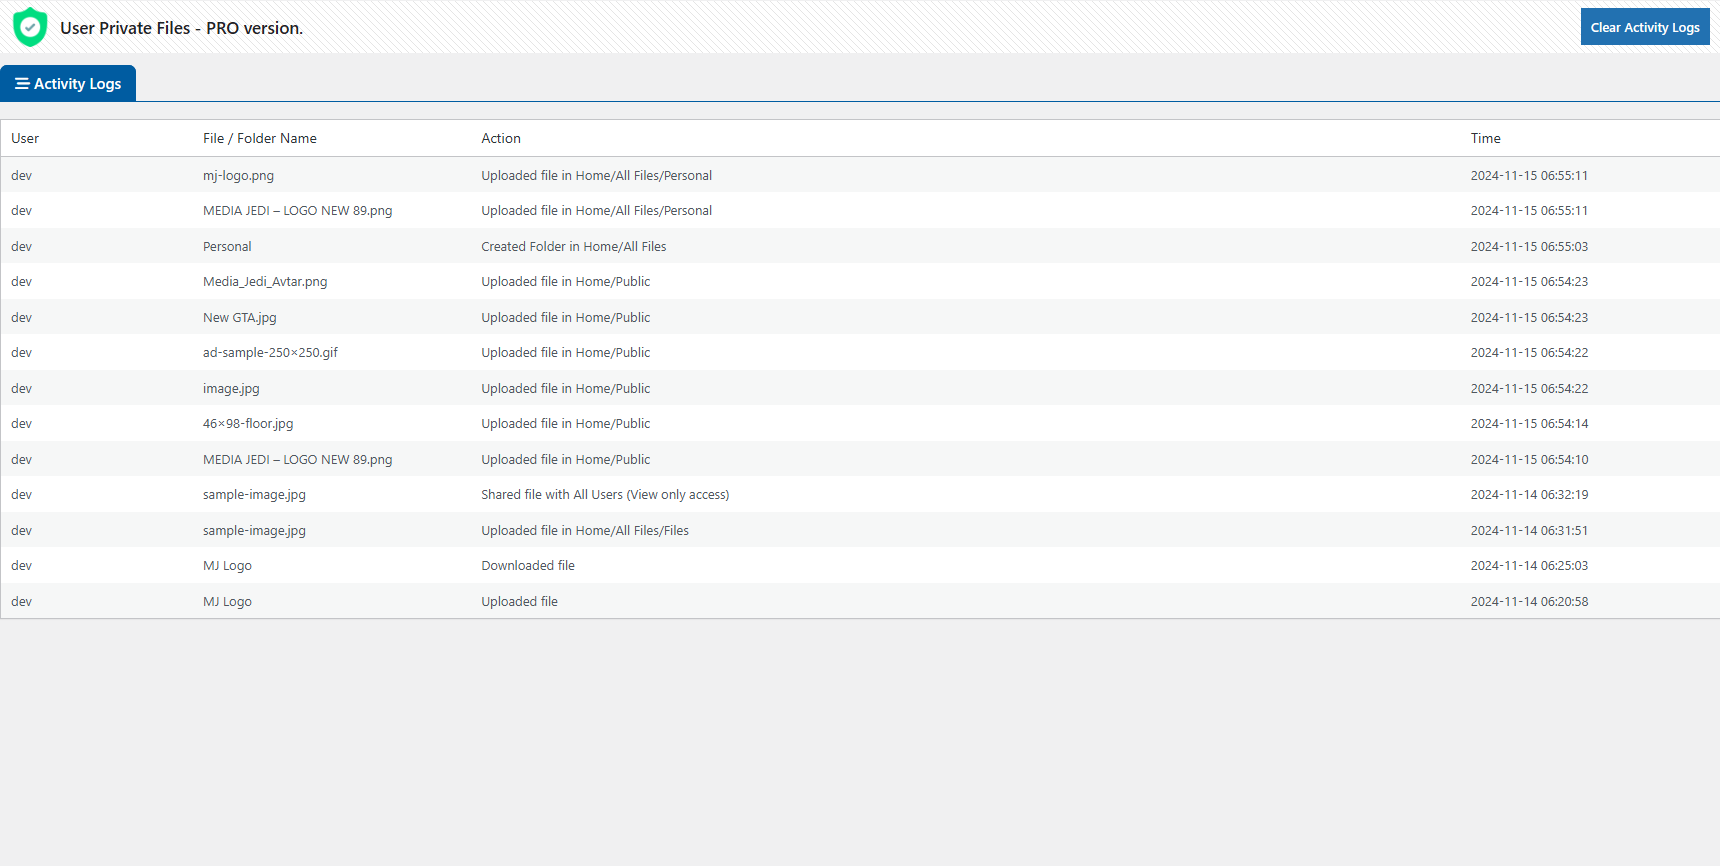Click the green shield logo icon

[30, 27]
